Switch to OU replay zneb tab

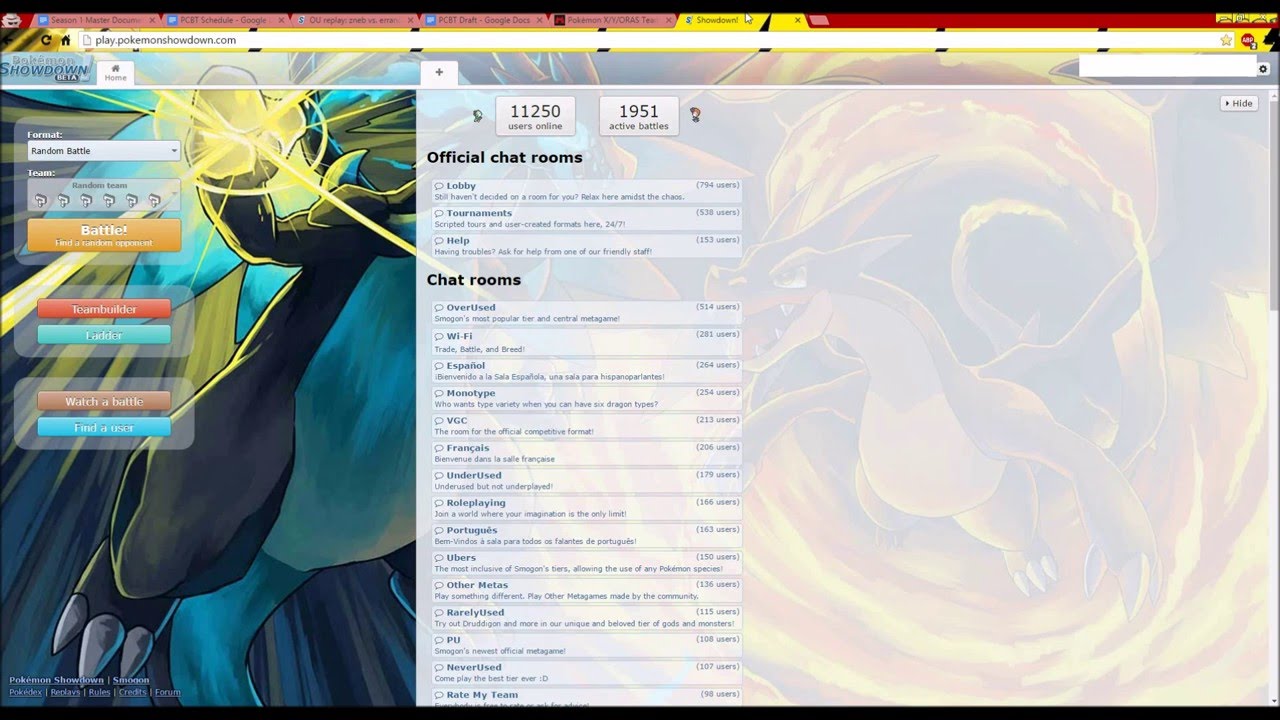(353, 20)
